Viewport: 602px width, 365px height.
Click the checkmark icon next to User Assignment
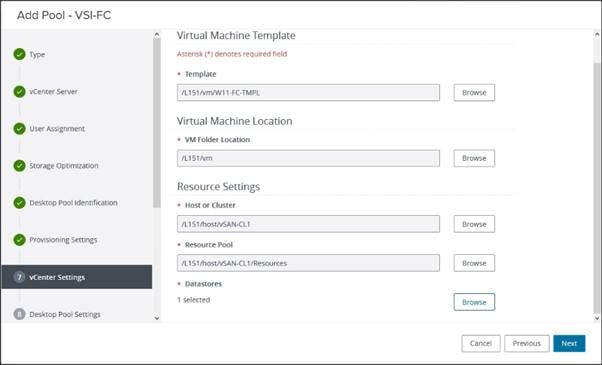[x=19, y=129]
